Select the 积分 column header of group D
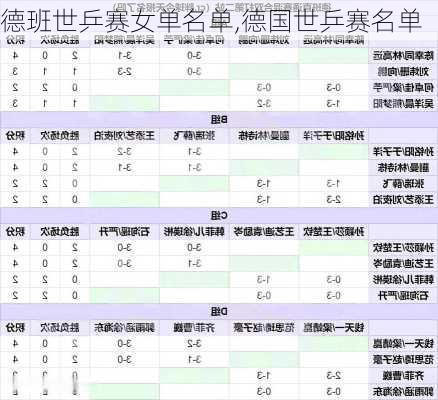 pyautogui.click(x=15, y=328)
